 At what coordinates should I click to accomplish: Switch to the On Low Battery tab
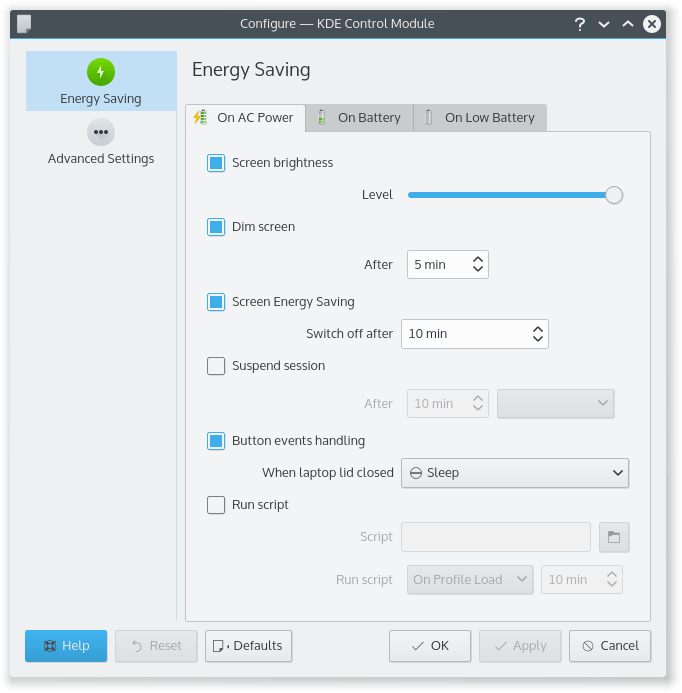tap(480, 118)
